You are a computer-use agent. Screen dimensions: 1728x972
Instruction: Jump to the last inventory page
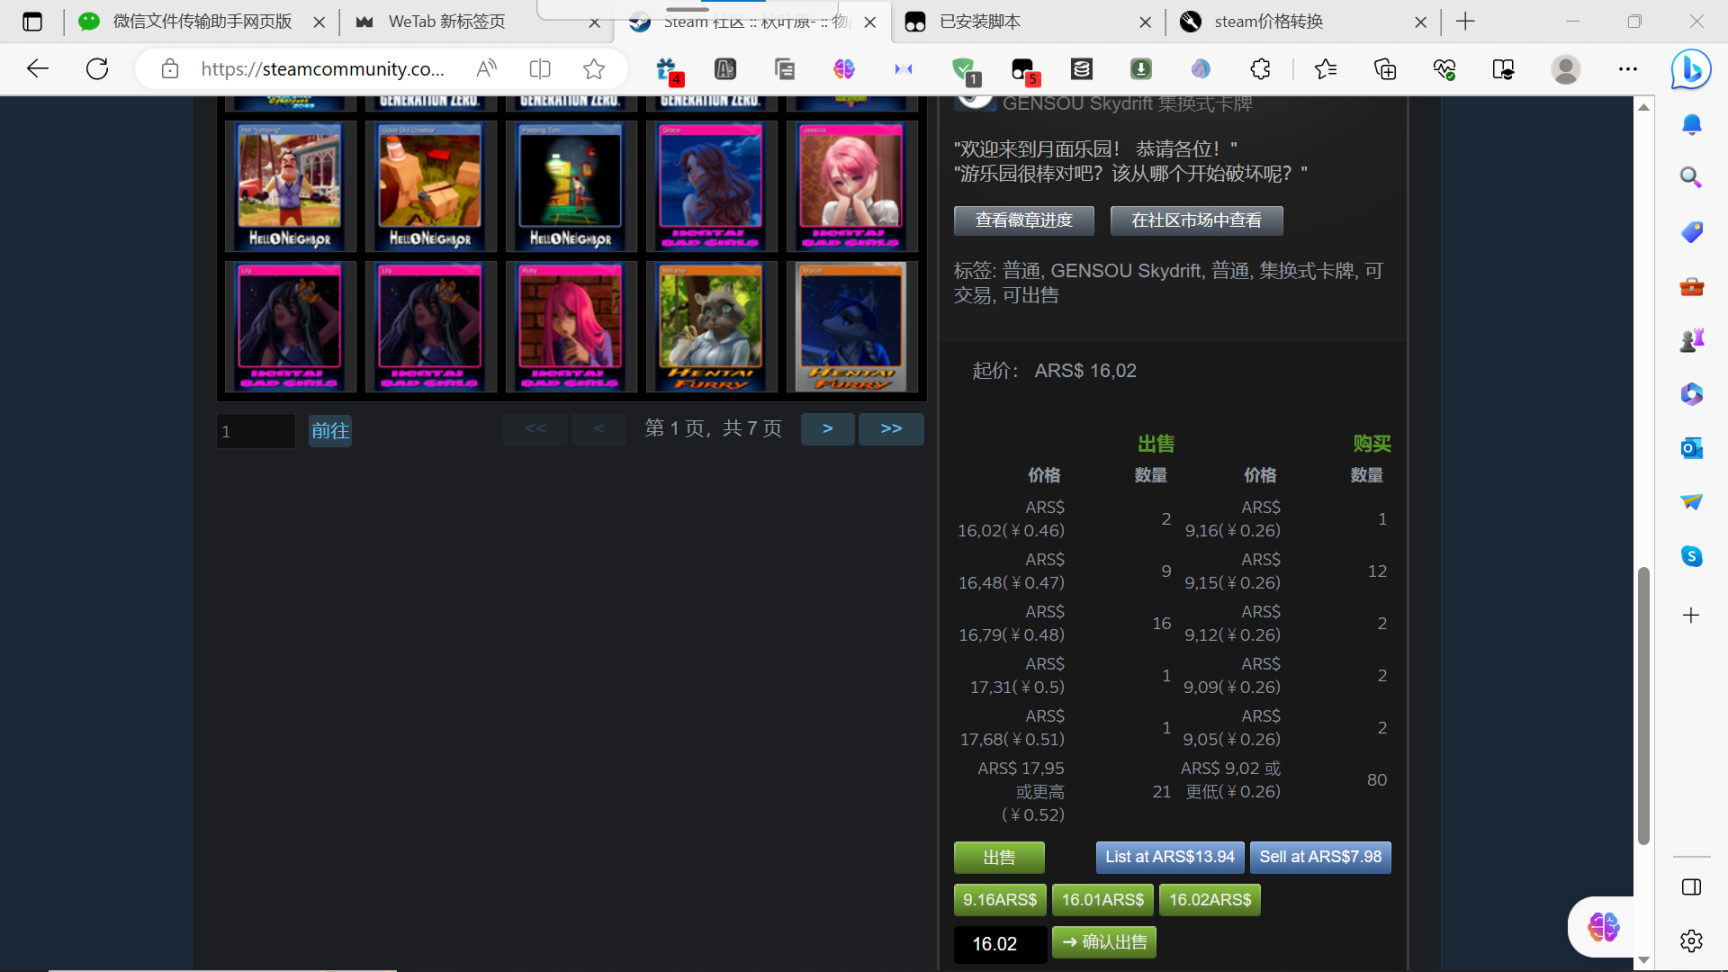(891, 429)
